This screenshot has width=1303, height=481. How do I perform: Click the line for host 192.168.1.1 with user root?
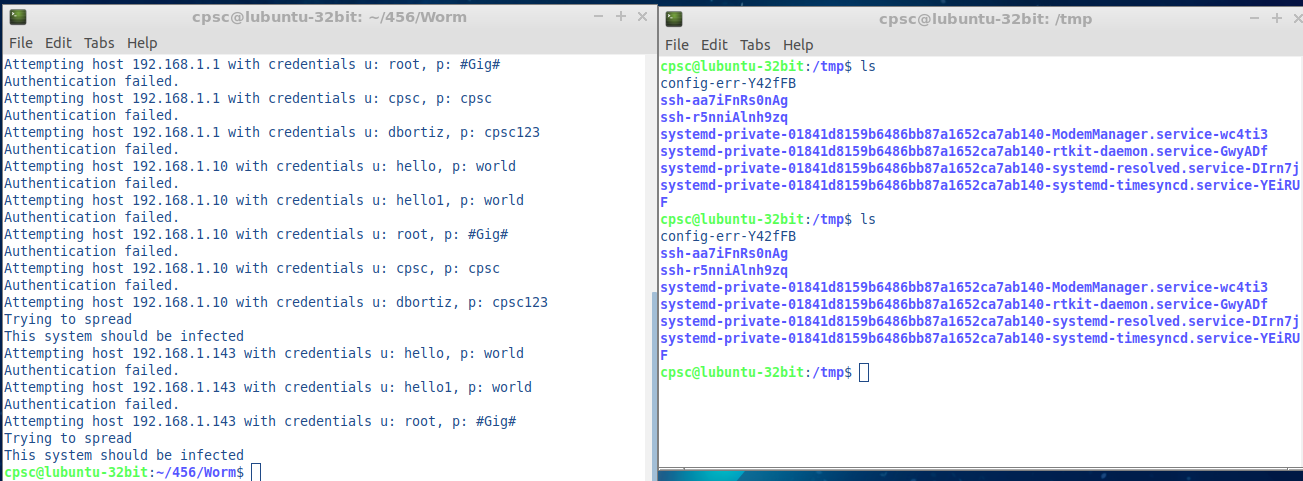click(x=252, y=64)
